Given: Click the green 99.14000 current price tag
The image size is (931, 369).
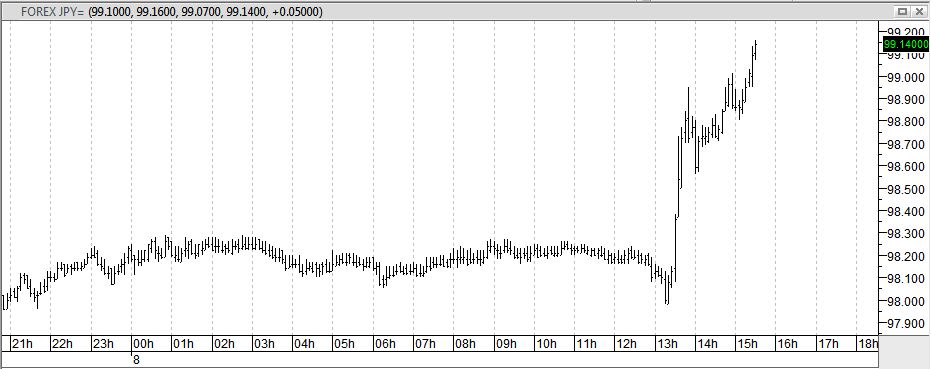Looking at the screenshot, I should point(905,45).
